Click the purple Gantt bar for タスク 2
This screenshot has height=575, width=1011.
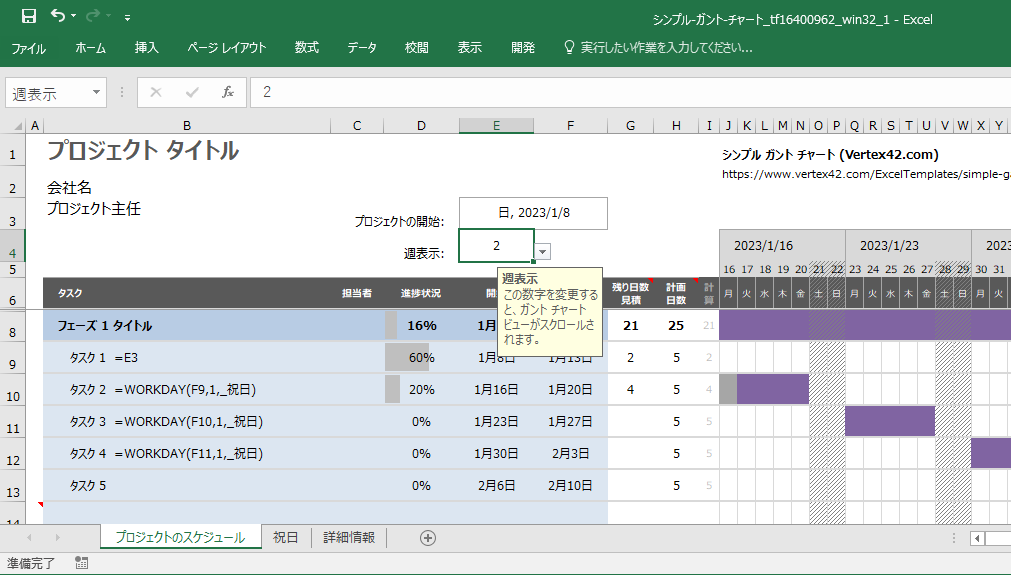coord(772,389)
